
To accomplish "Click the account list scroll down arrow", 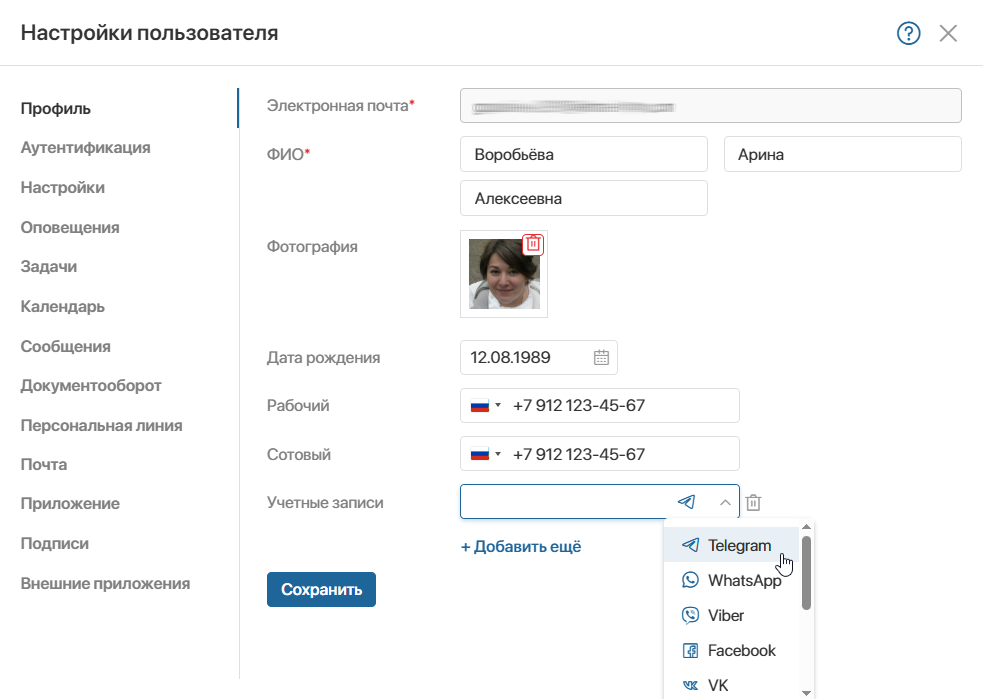I will [806, 693].
